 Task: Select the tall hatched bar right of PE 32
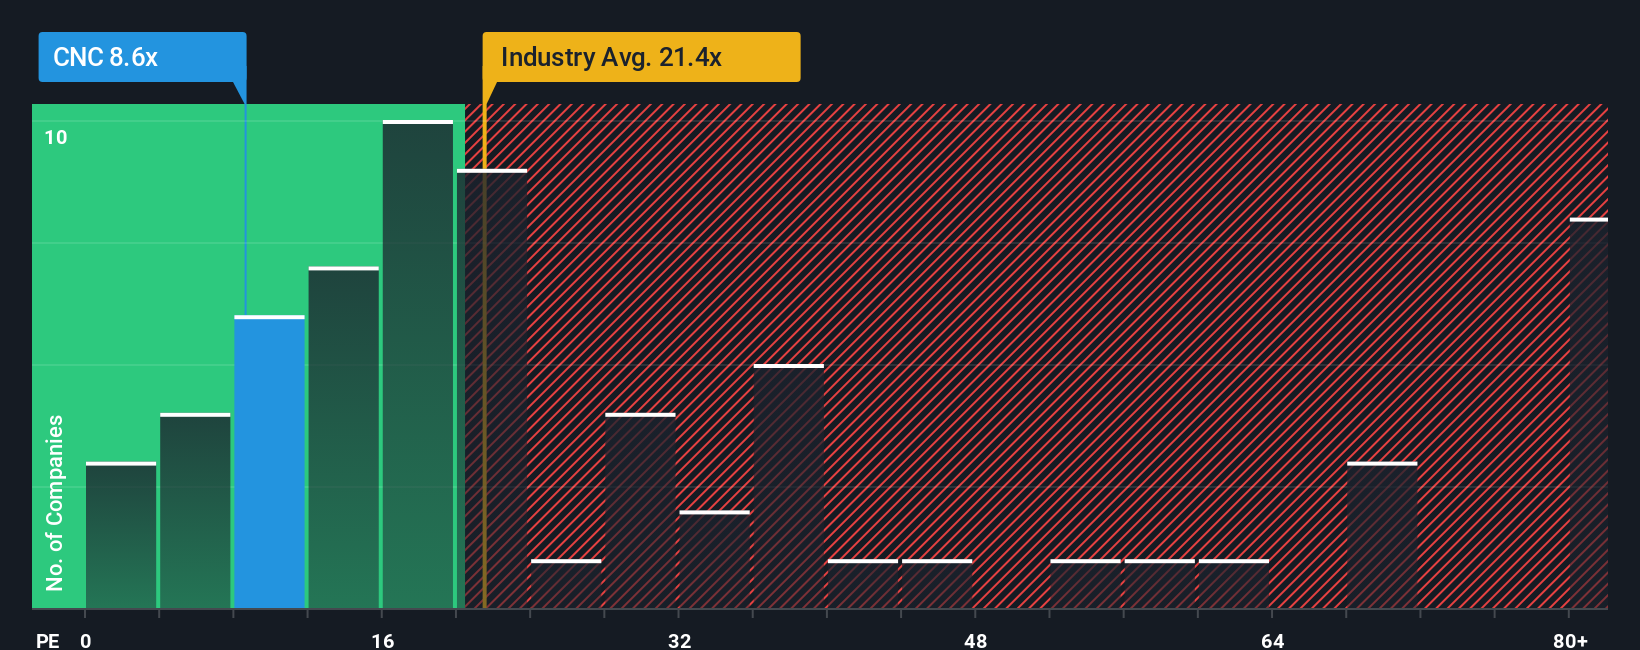pos(789,486)
